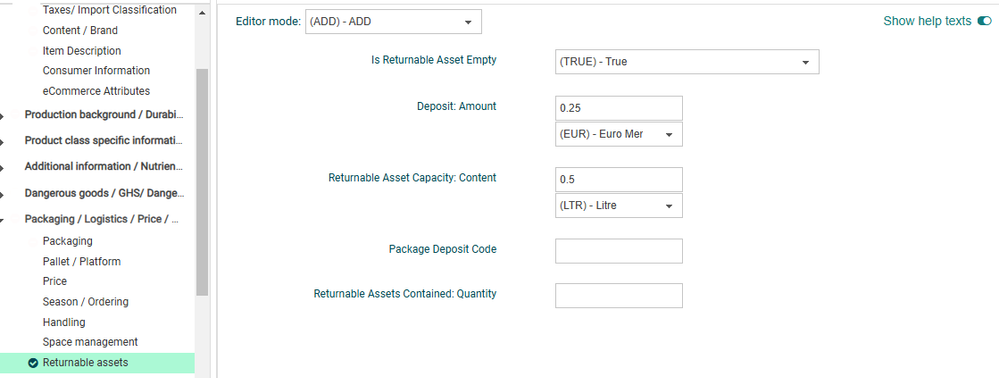Collapse Packaging / Logistics / Price group
Image resolution: width=999 pixels, height=378 pixels.
2,221
